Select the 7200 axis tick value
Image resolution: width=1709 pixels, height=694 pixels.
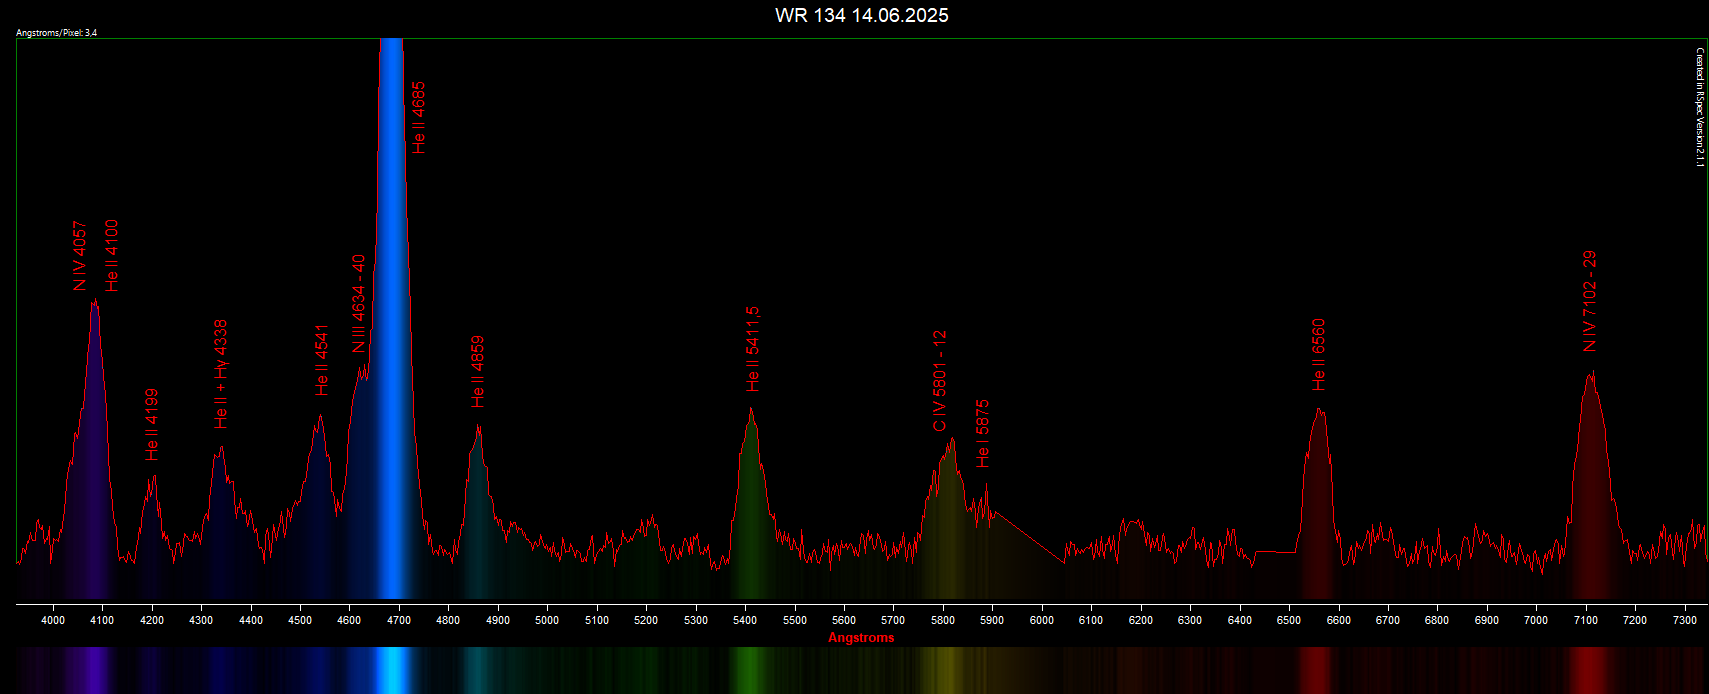[x=1635, y=620]
